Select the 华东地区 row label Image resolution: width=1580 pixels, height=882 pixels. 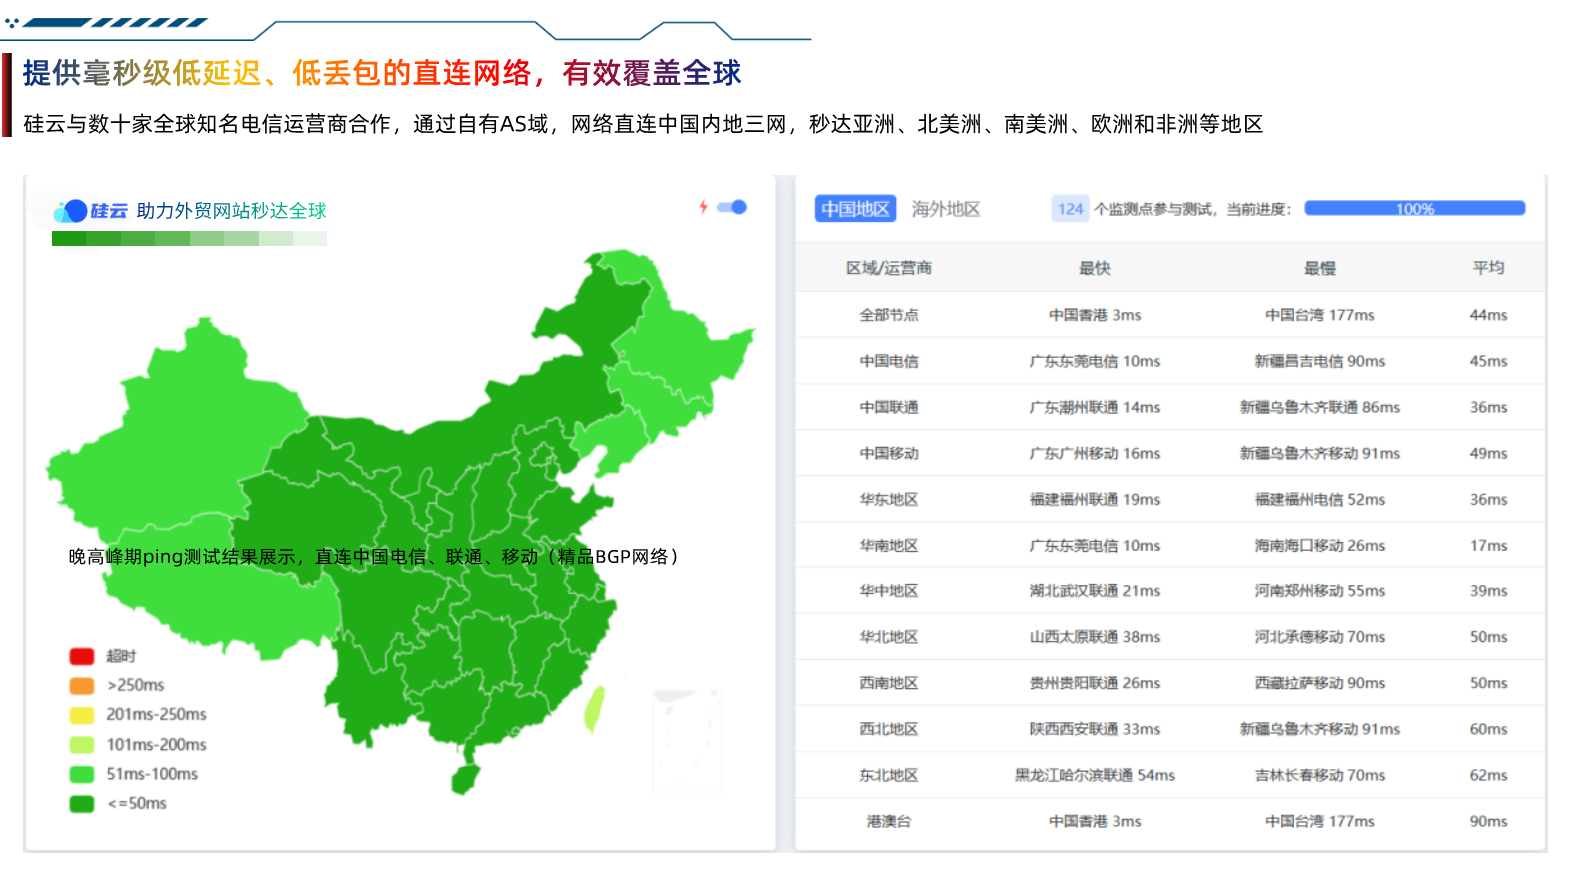coord(888,499)
